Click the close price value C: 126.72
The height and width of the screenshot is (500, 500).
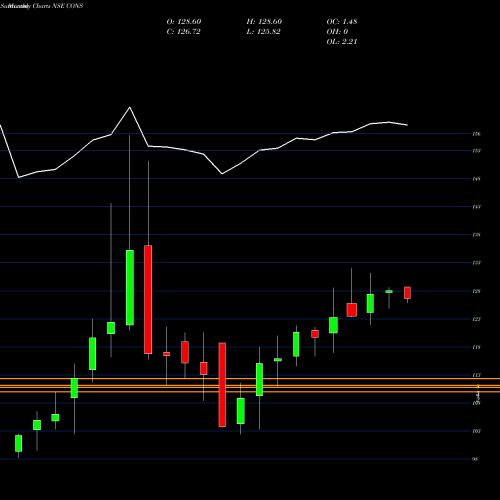184,32
